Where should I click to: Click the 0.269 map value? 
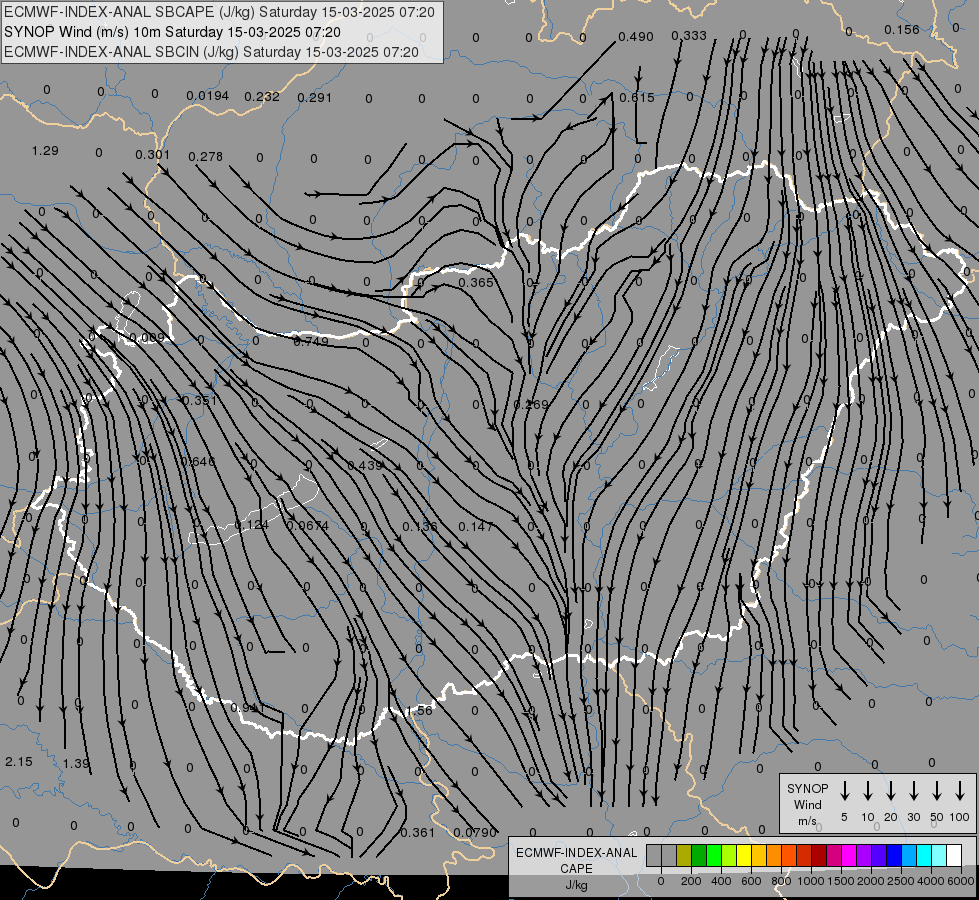coord(531,405)
